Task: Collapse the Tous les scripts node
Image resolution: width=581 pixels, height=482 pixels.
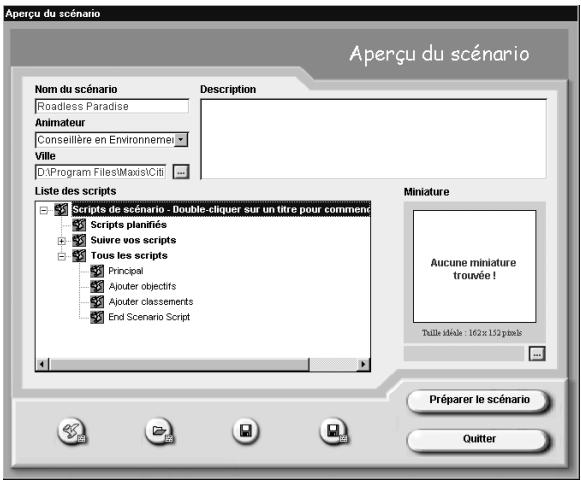Action: (x=62, y=256)
